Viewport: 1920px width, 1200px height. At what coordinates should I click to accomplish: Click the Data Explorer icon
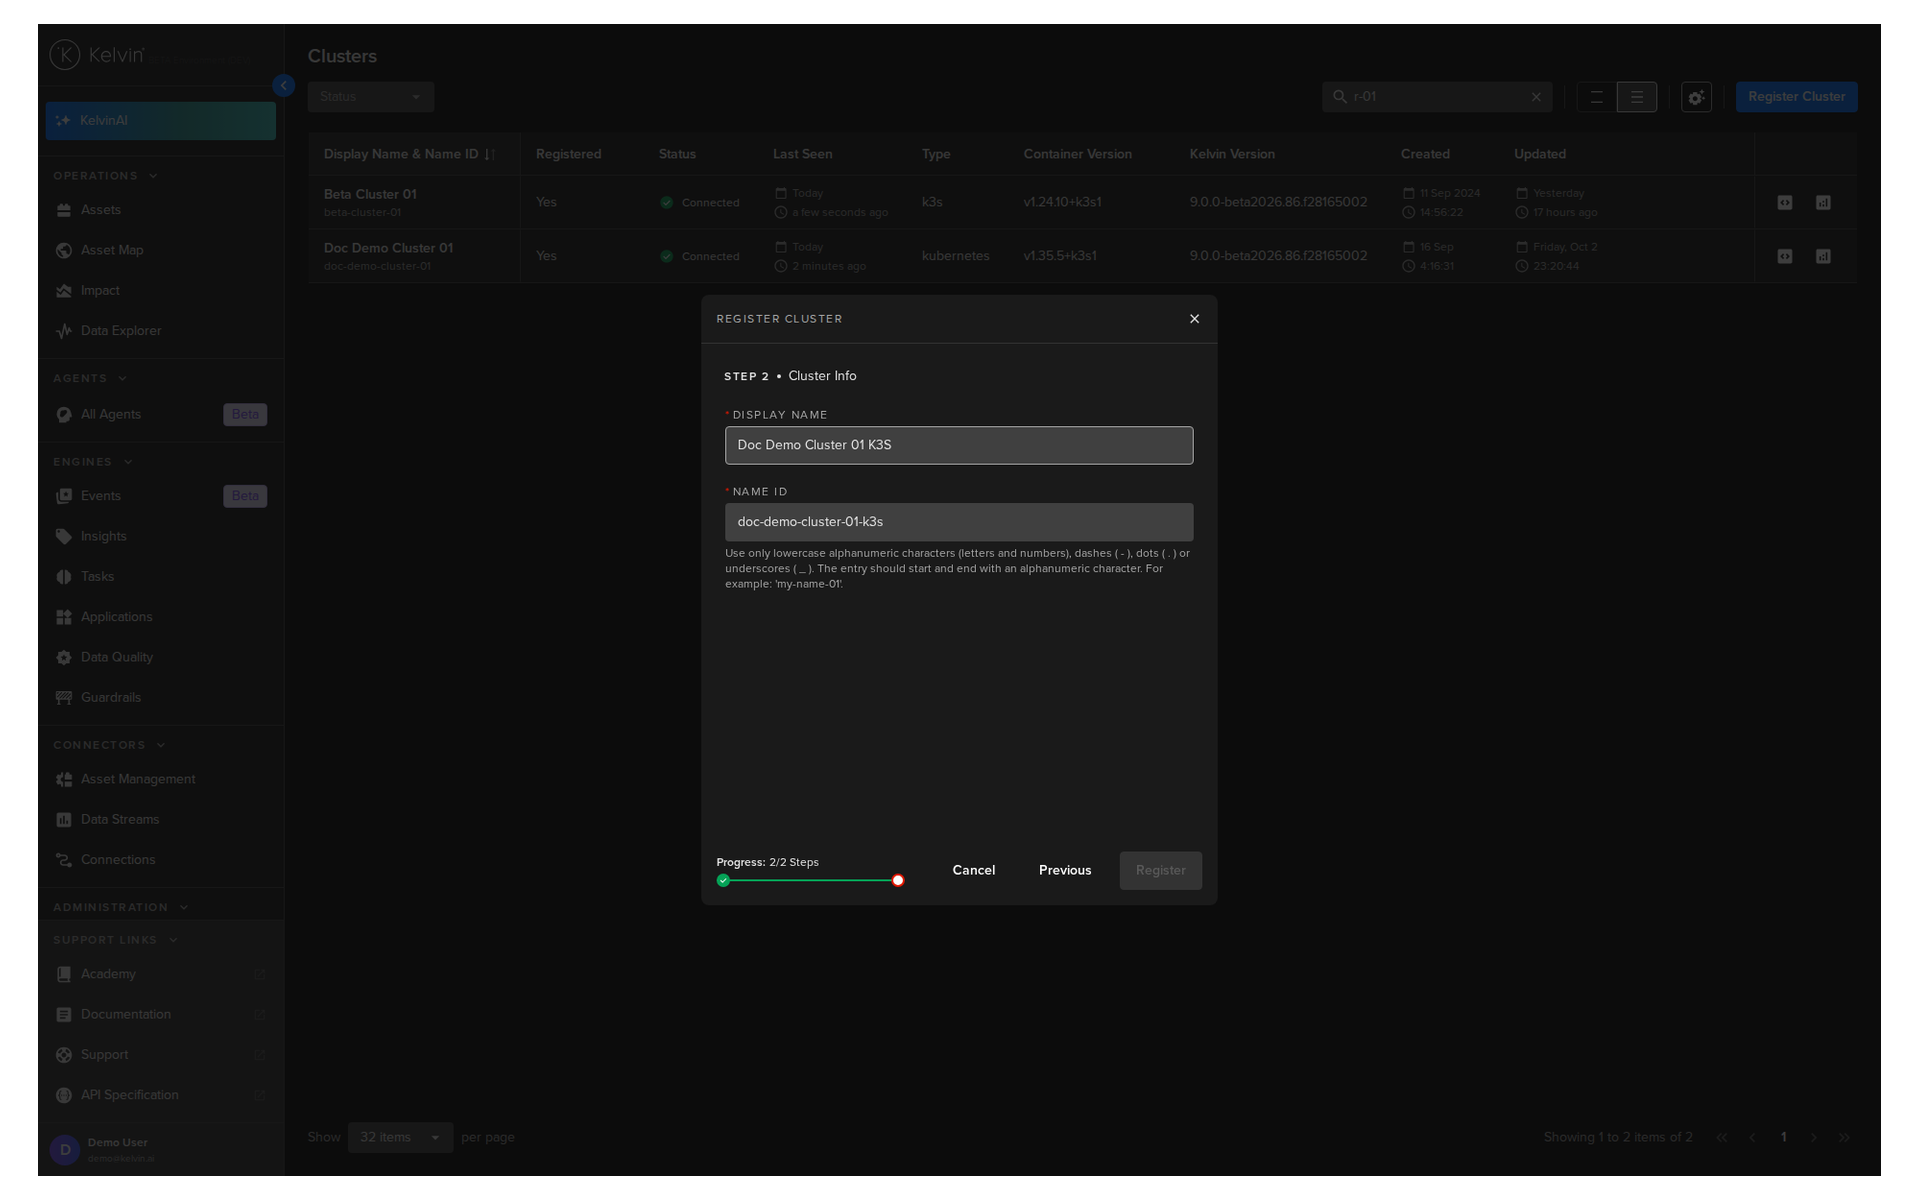click(64, 331)
